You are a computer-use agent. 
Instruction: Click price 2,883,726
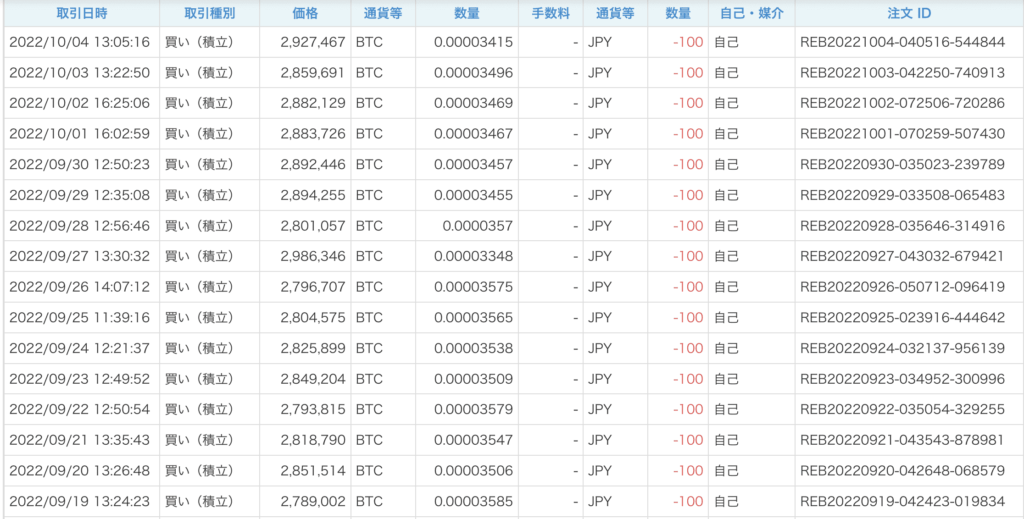click(x=313, y=134)
